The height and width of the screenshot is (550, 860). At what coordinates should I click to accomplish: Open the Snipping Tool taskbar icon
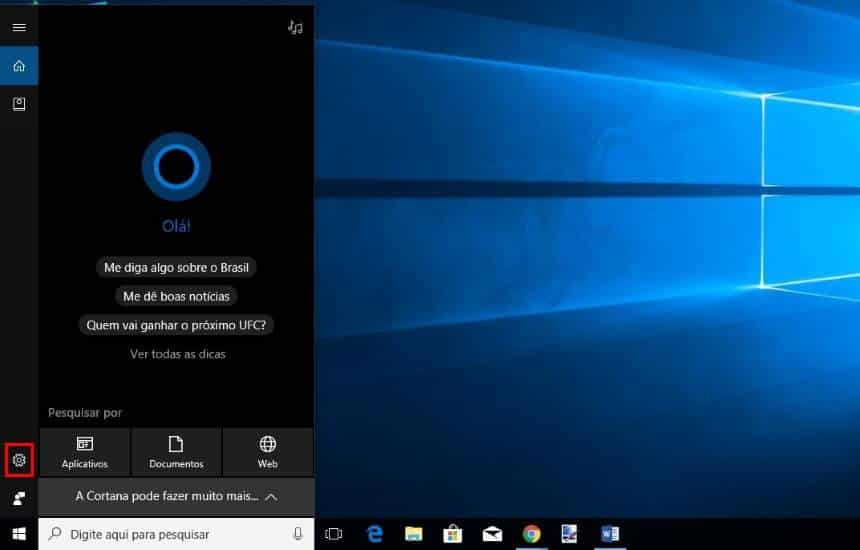point(569,534)
